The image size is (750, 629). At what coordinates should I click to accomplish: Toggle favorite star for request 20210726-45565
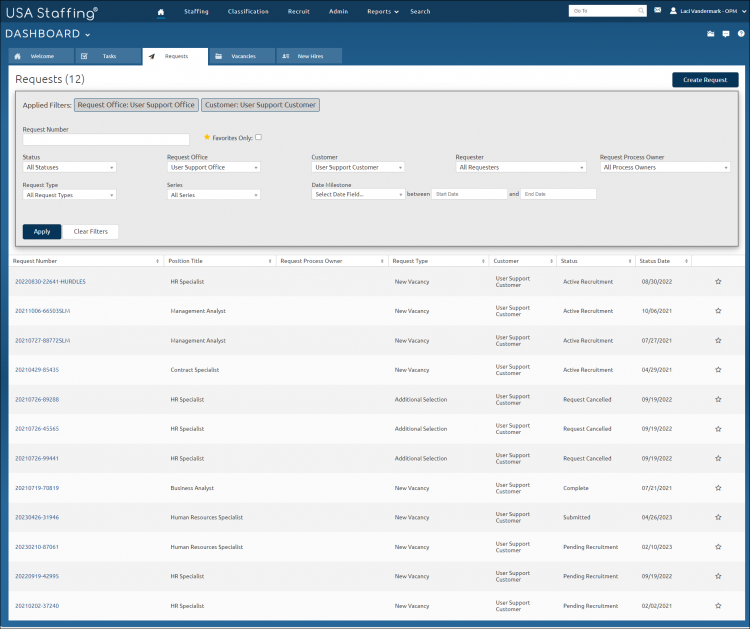718,429
